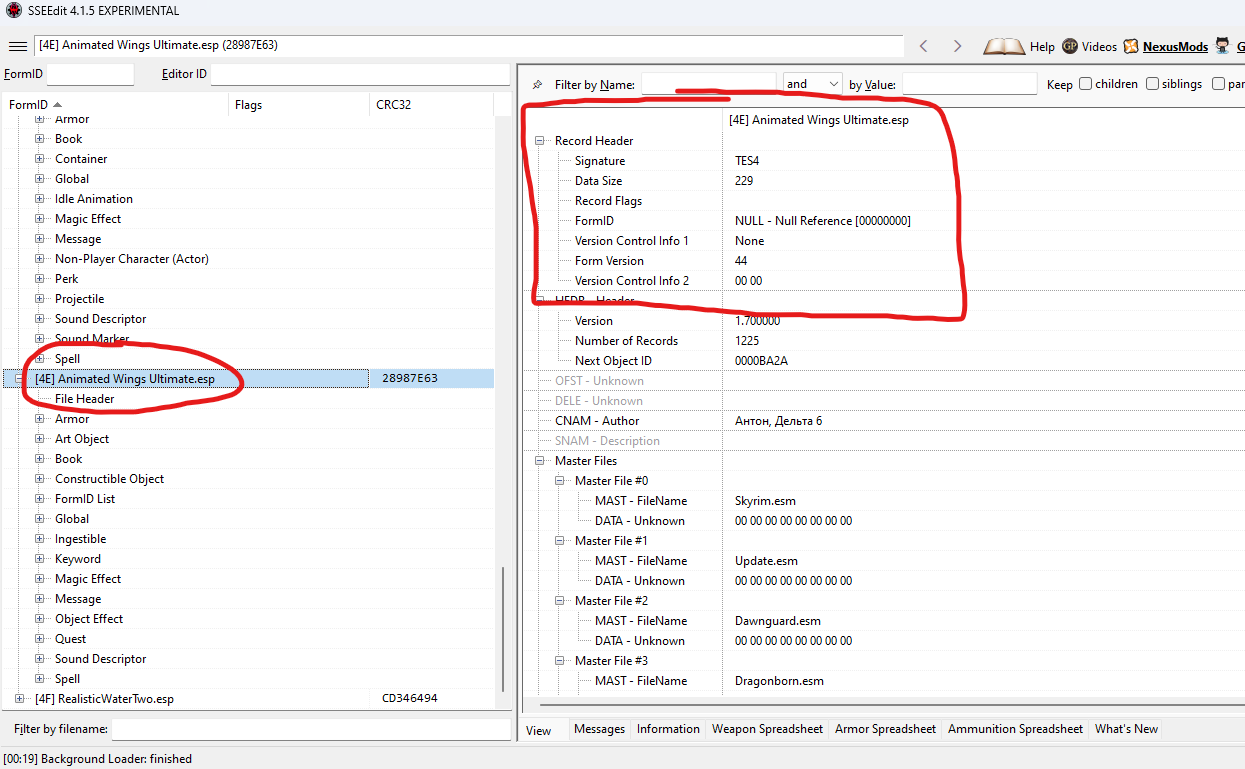Sort by the Flags column header
The width and height of the screenshot is (1245, 769).
click(299, 105)
